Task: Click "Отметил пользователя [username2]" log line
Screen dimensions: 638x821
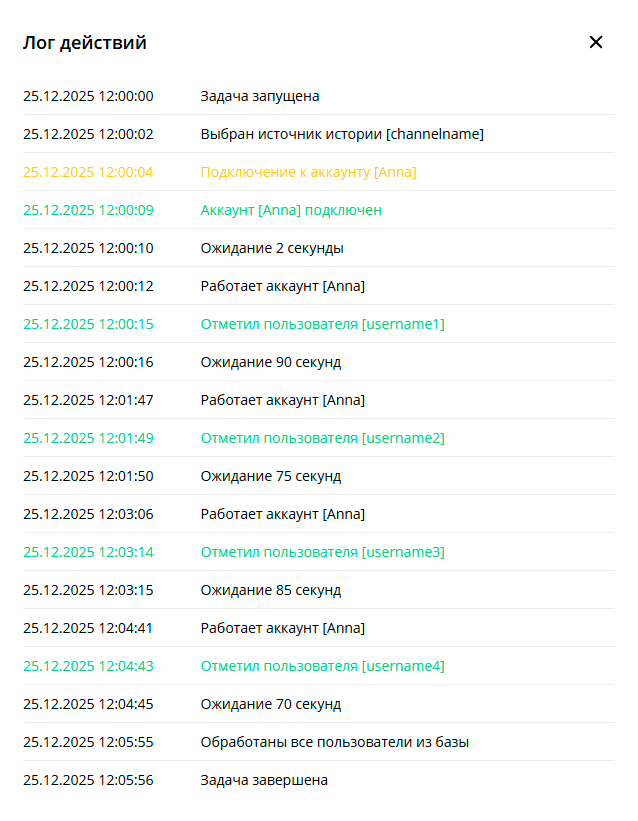Action: pyautogui.click(x=322, y=438)
